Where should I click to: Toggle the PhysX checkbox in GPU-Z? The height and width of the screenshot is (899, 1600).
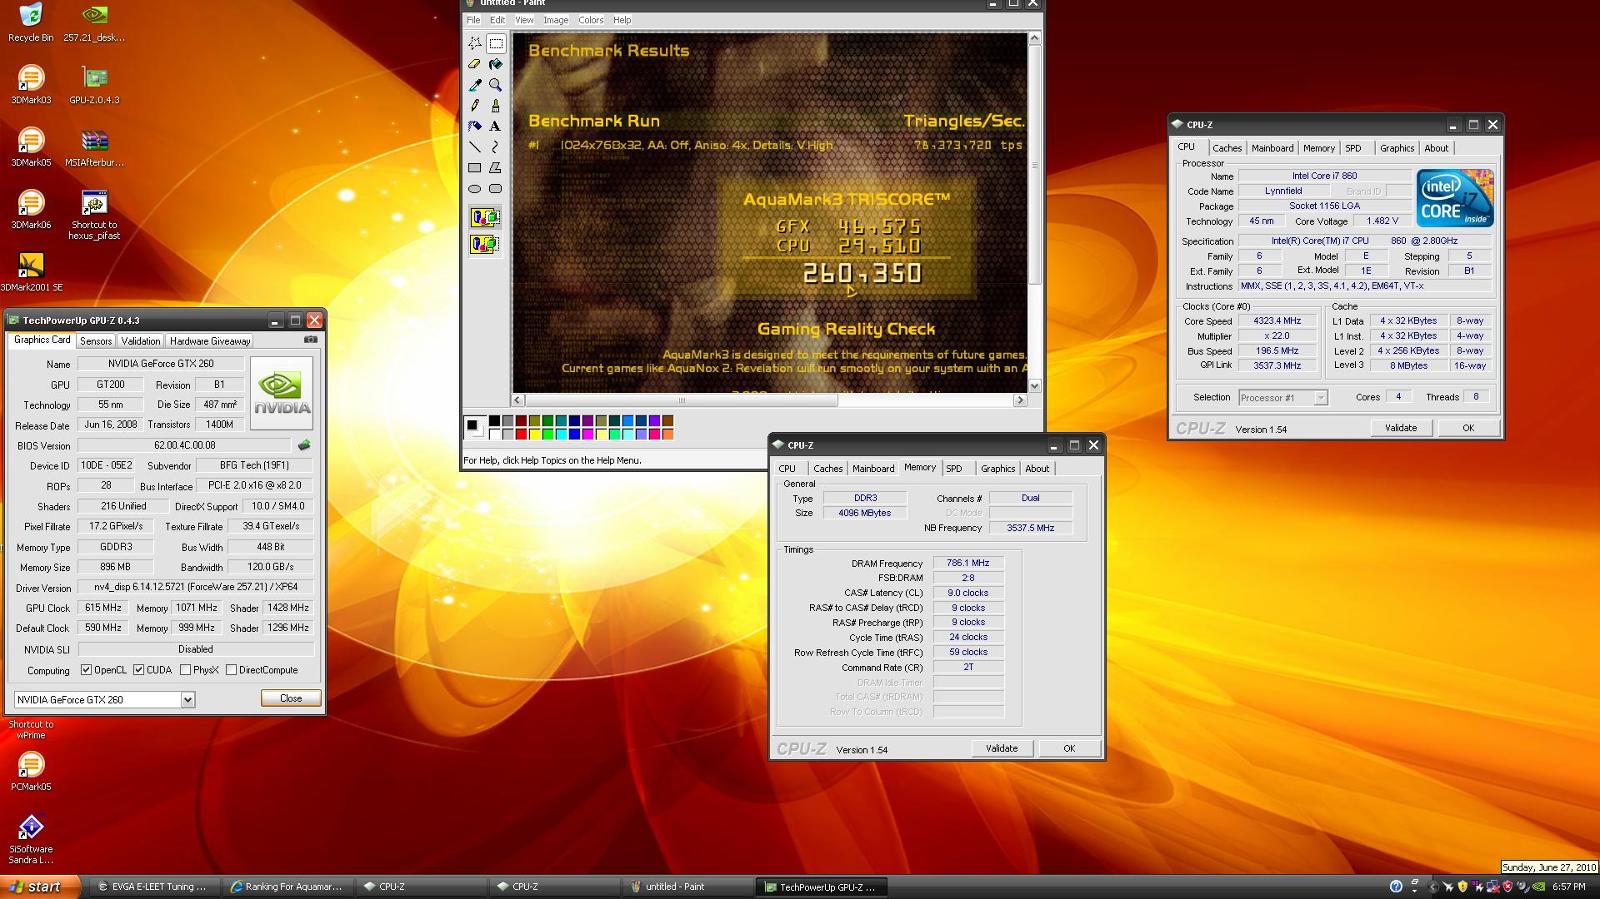[x=185, y=670]
